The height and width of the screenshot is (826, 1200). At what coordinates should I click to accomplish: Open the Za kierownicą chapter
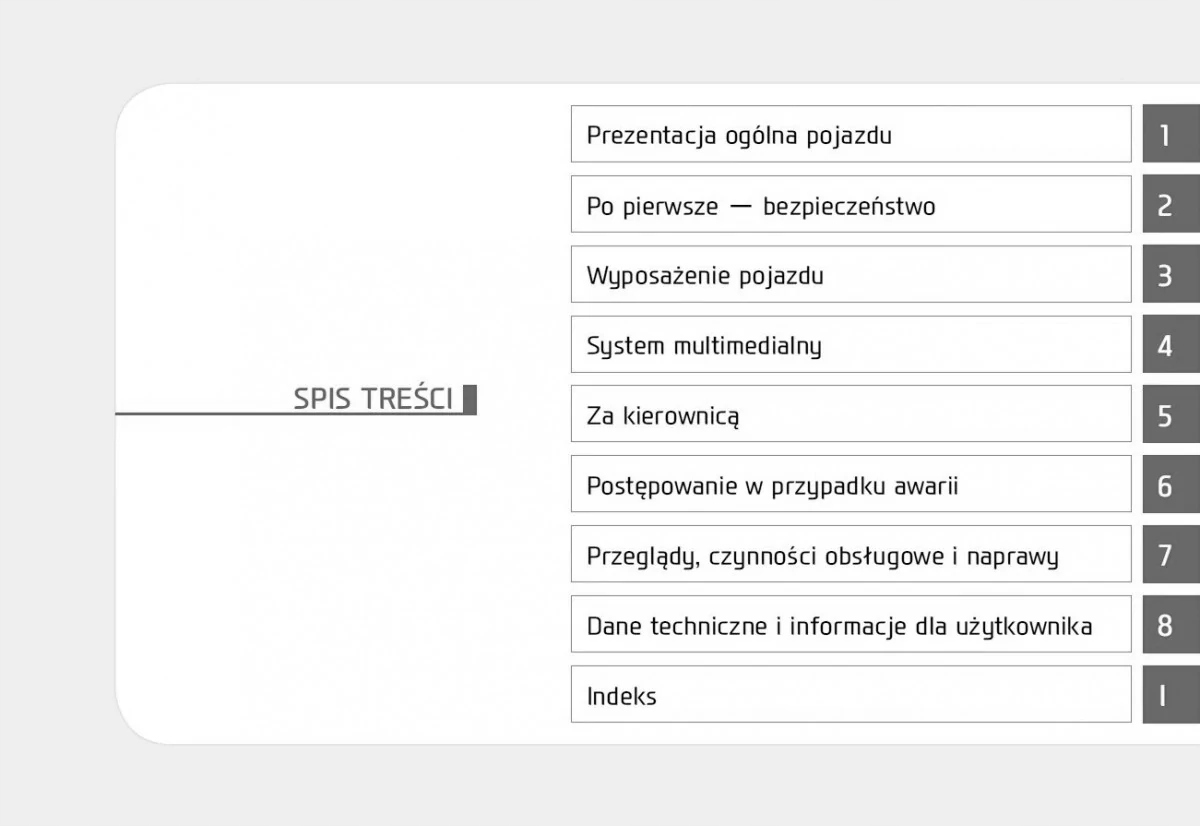point(850,415)
